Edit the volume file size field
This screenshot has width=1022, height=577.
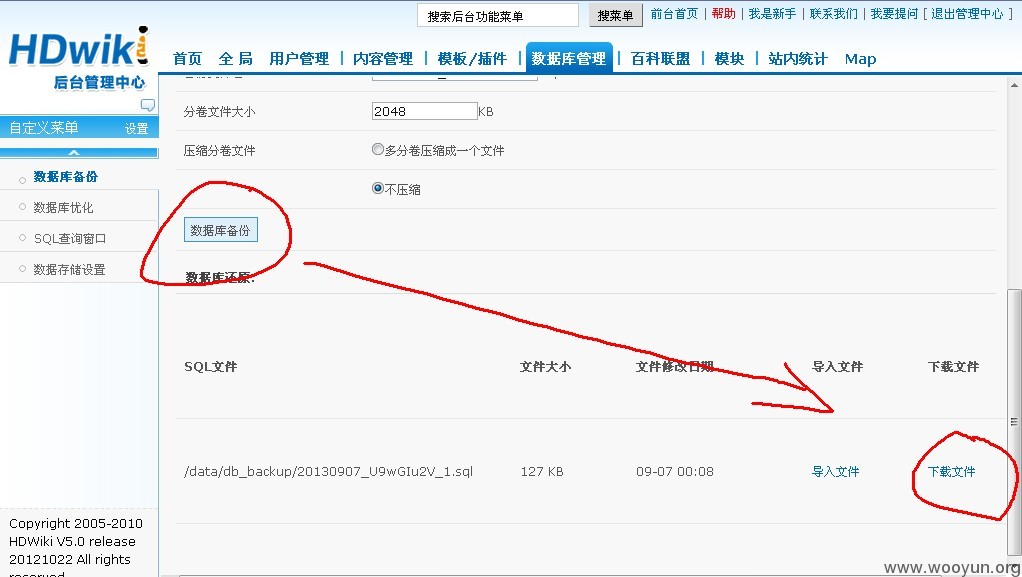pos(424,111)
